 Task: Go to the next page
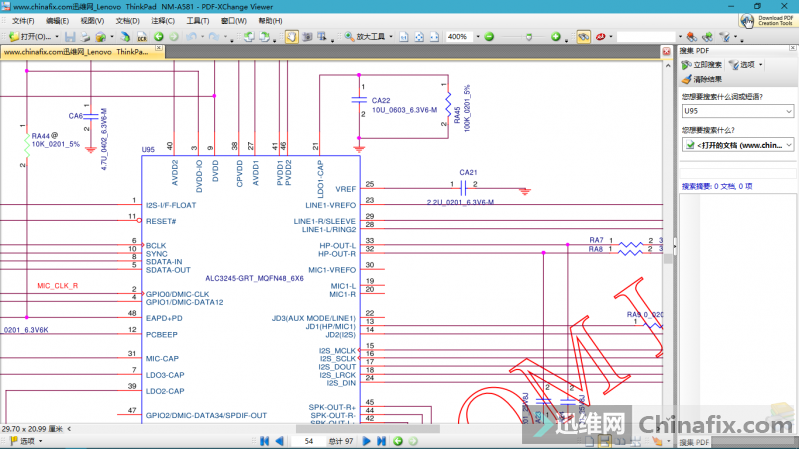(x=368, y=441)
